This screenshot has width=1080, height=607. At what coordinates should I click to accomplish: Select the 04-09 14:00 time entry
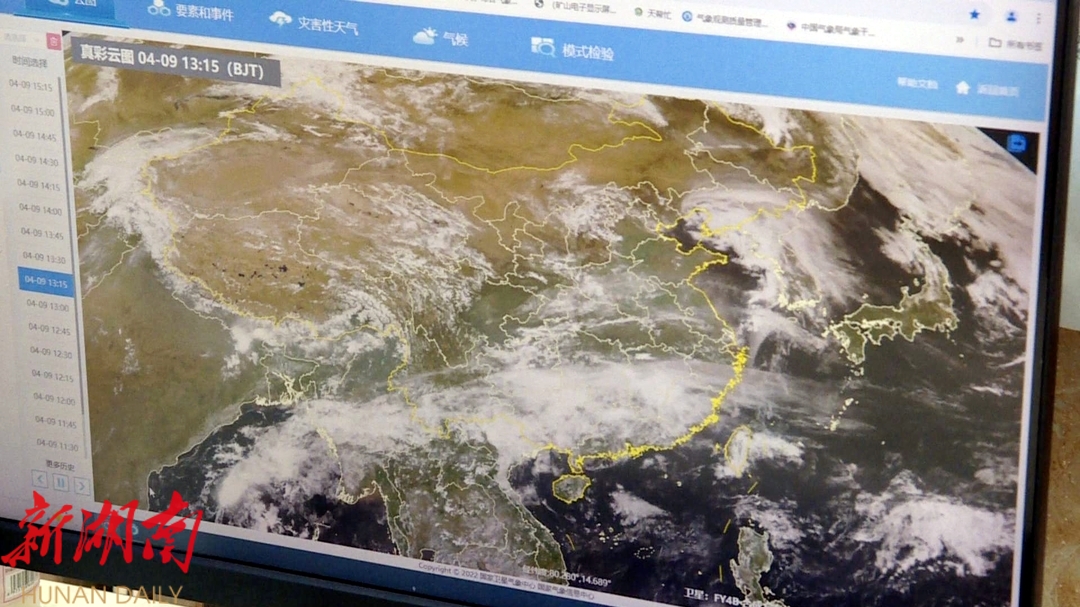pos(40,210)
